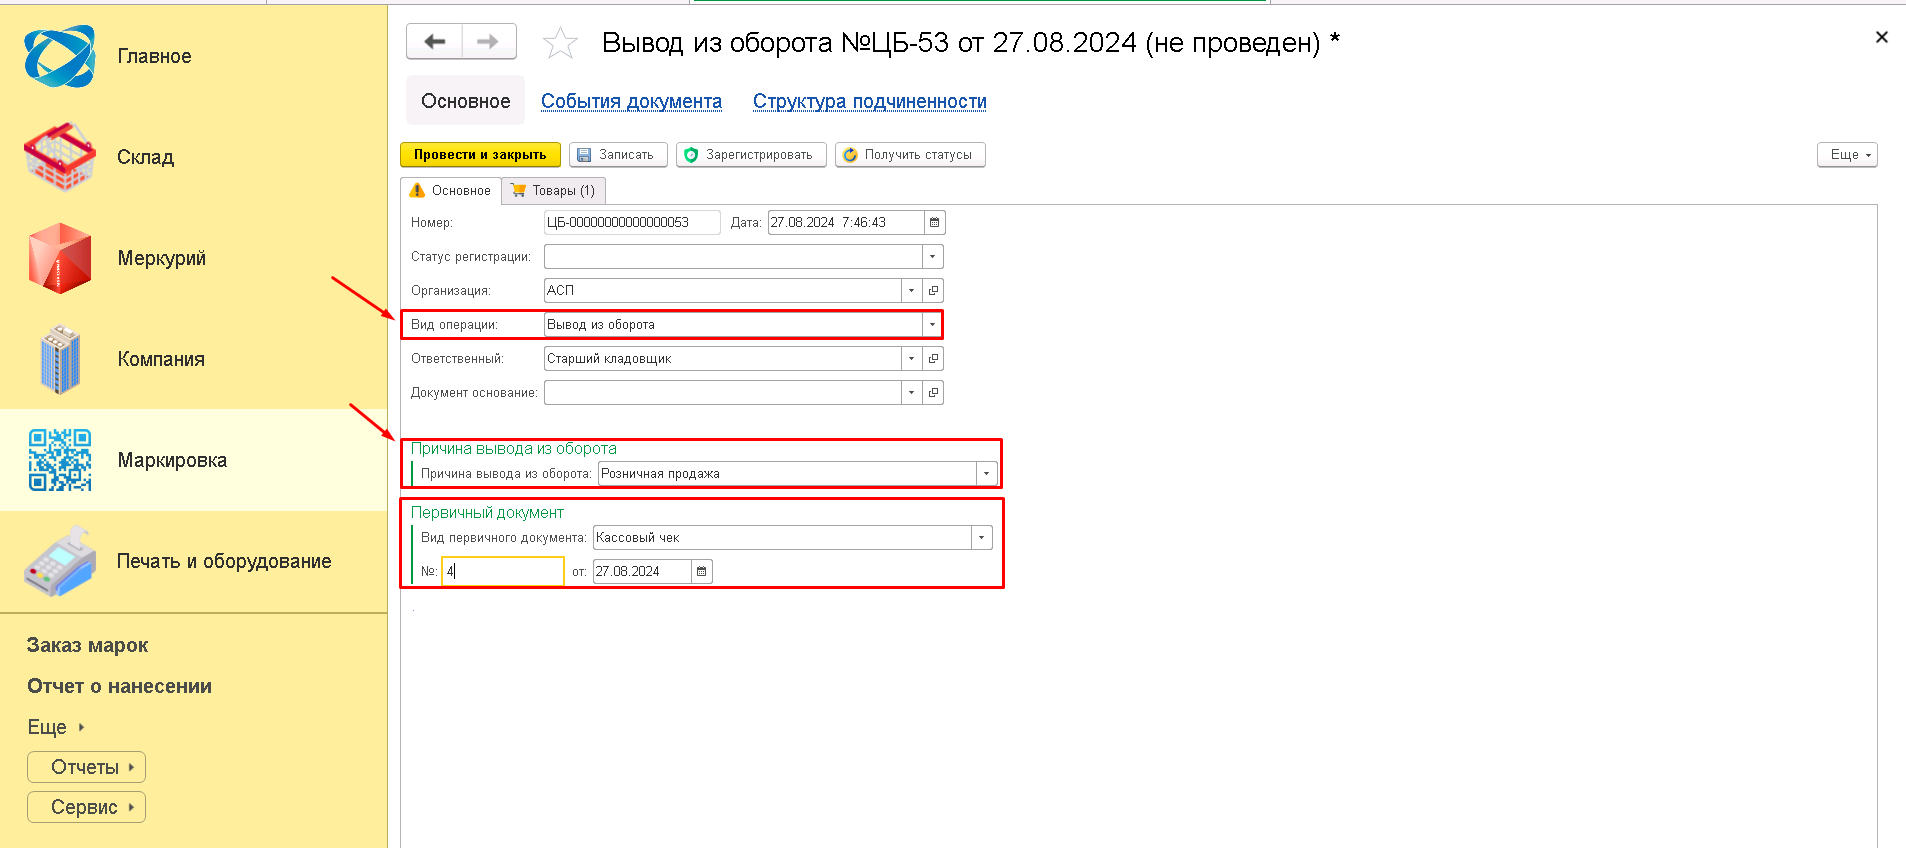Open События документа link
Viewport: 1906px width, 848px height.
(x=631, y=101)
